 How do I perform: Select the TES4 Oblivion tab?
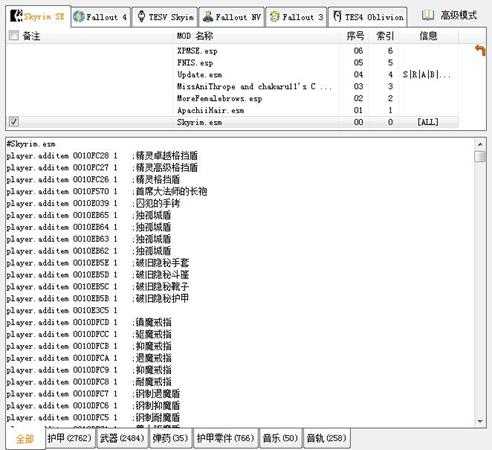click(x=368, y=17)
